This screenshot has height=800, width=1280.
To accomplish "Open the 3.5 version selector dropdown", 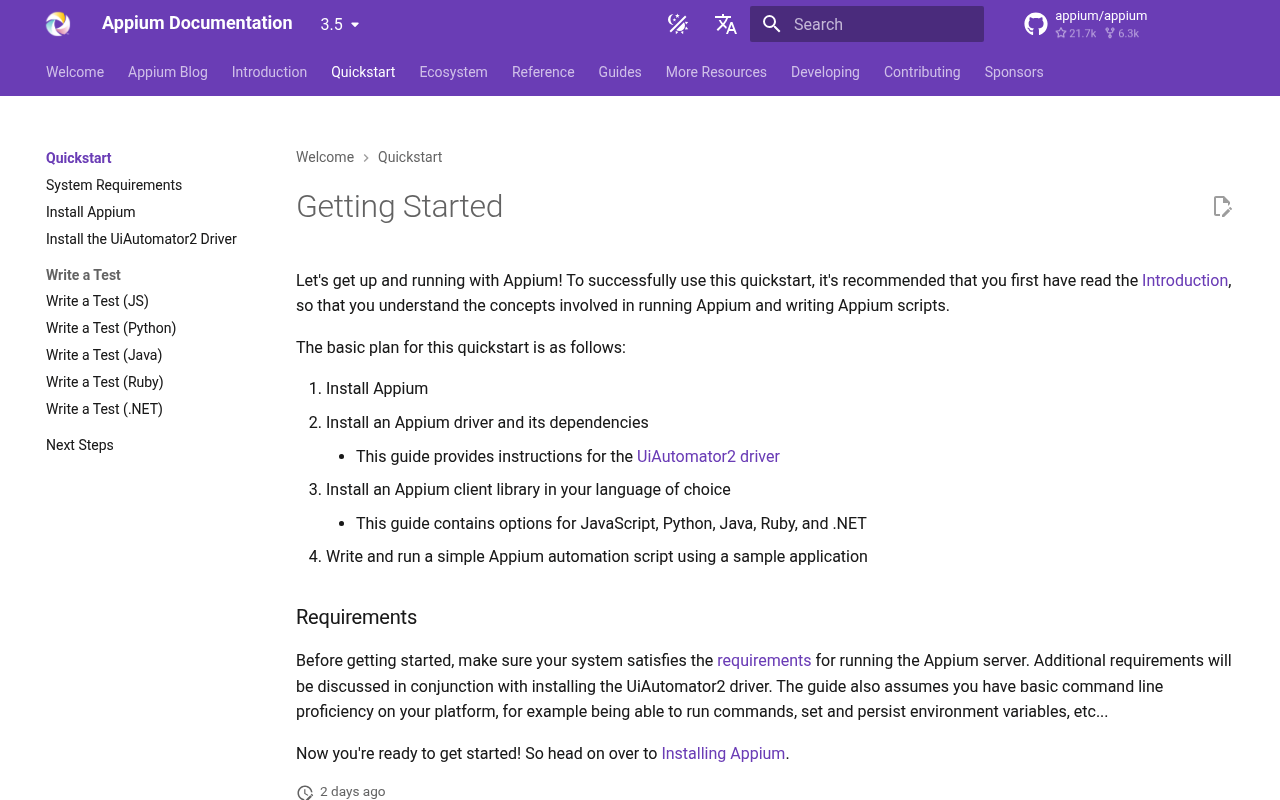I will (x=340, y=24).
